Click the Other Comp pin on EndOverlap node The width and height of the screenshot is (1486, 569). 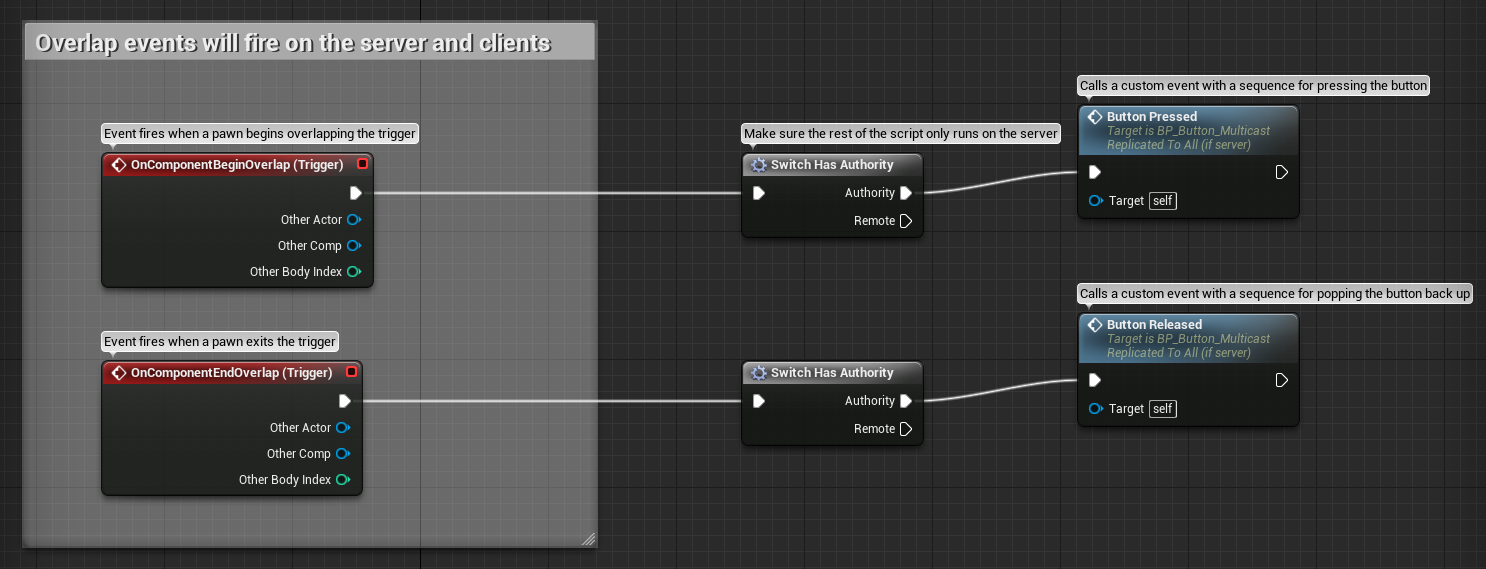pyautogui.click(x=343, y=454)
